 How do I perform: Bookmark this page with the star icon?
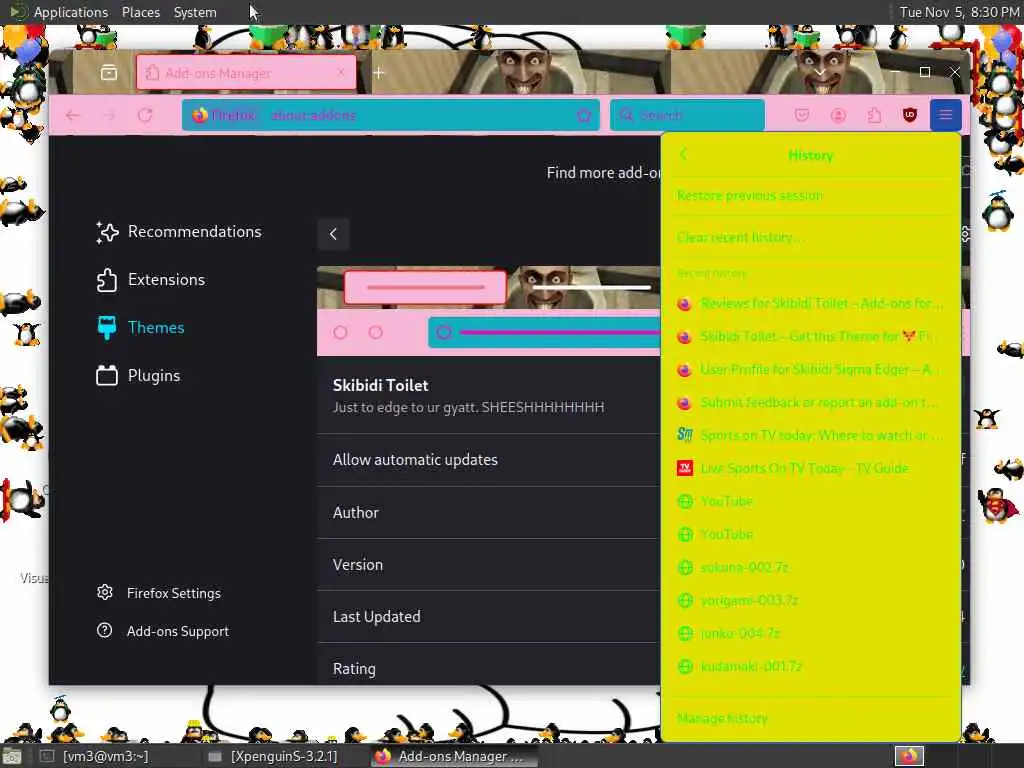tap(584, 116)
